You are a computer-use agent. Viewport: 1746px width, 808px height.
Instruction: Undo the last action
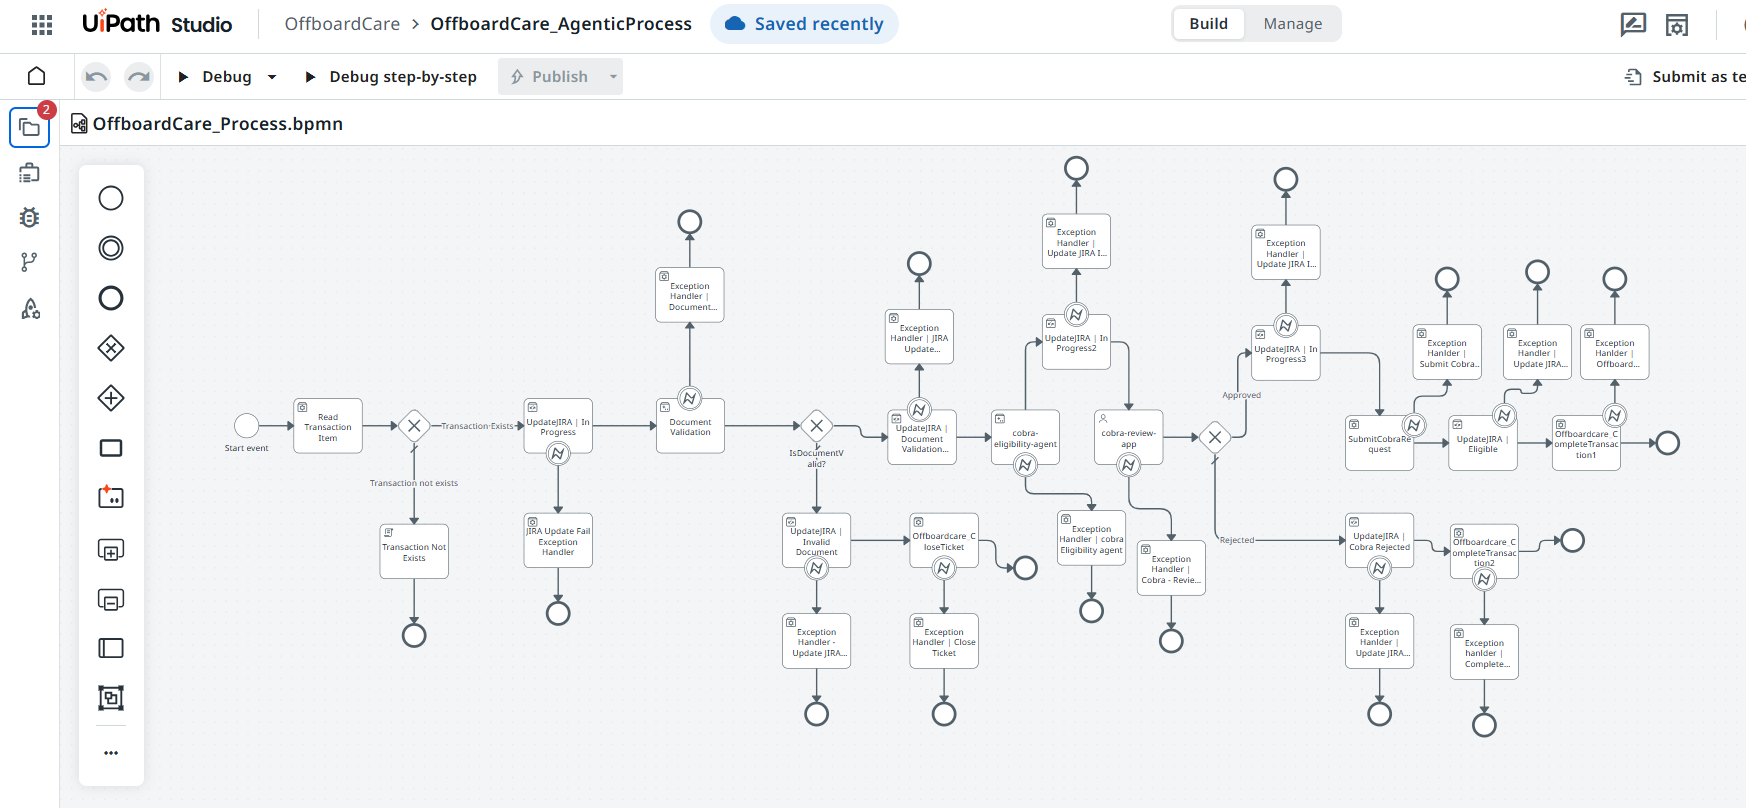(96, 76)
